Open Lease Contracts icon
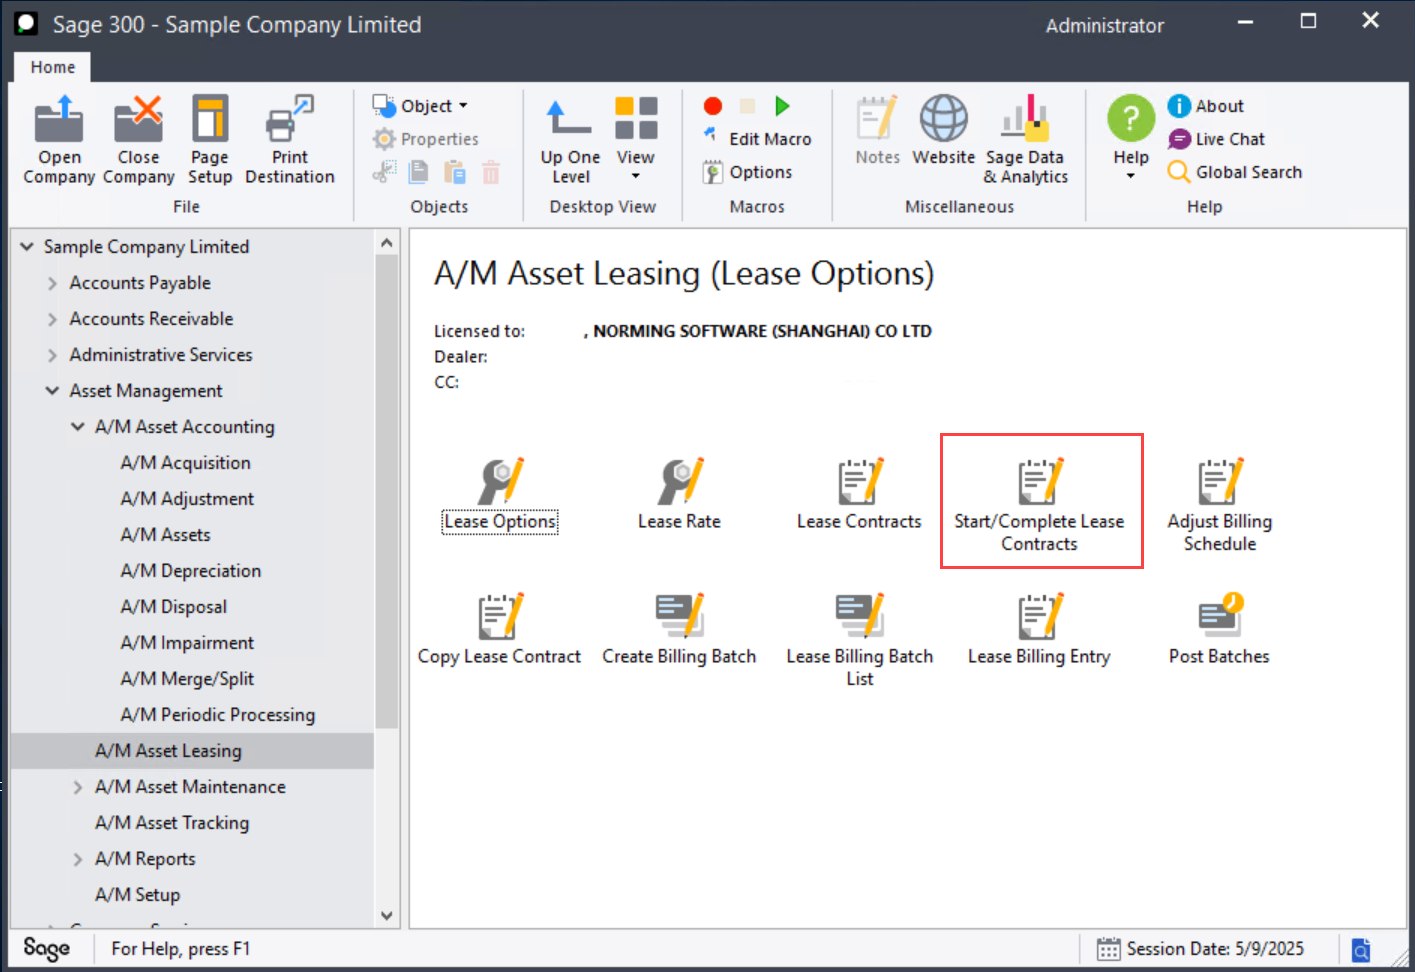Viewport: 1415px width, 972px height. coord(859,482)
